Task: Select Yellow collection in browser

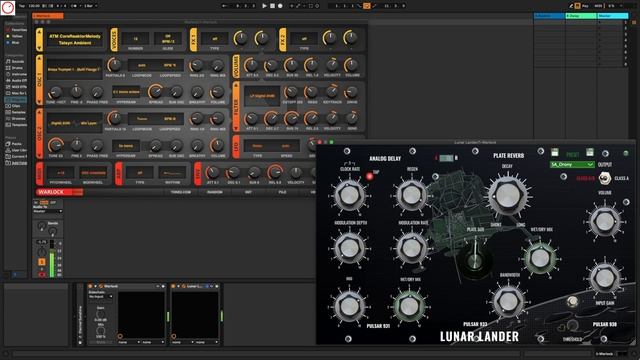Action: tap(15, 36)
